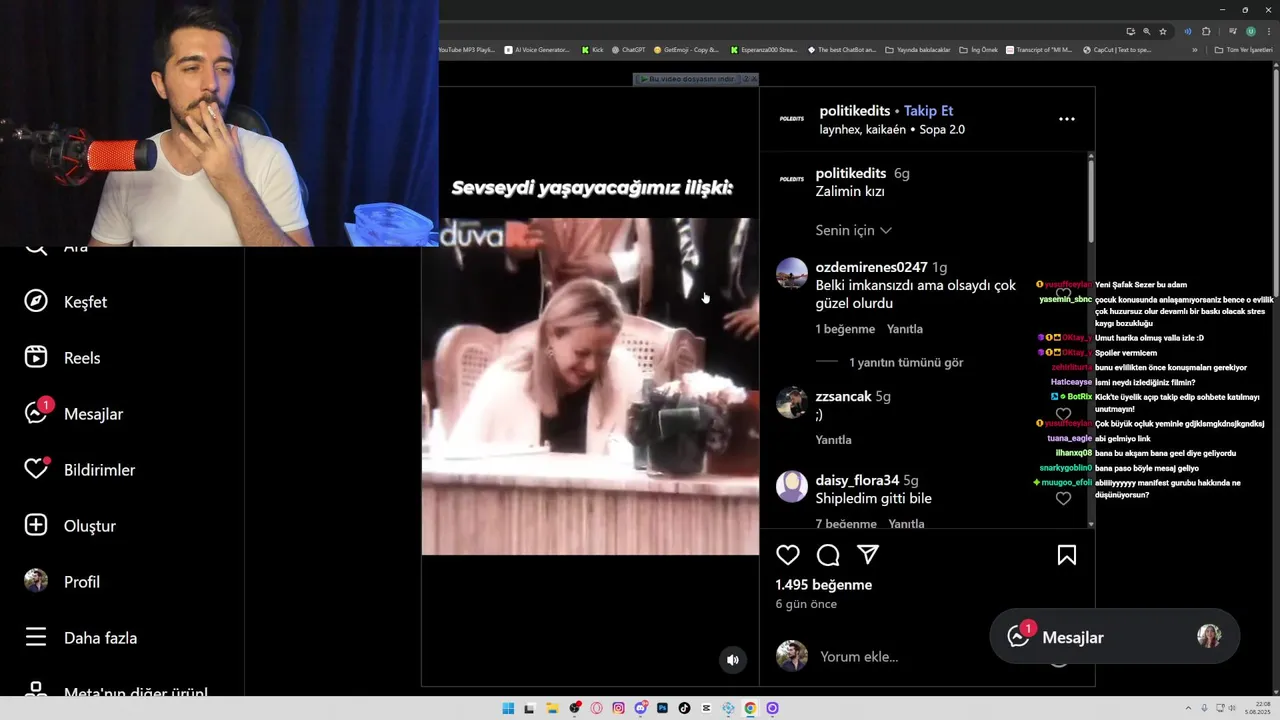Open ozdemirenes0247 profile avatar
1280x720 pixels.
792,273
